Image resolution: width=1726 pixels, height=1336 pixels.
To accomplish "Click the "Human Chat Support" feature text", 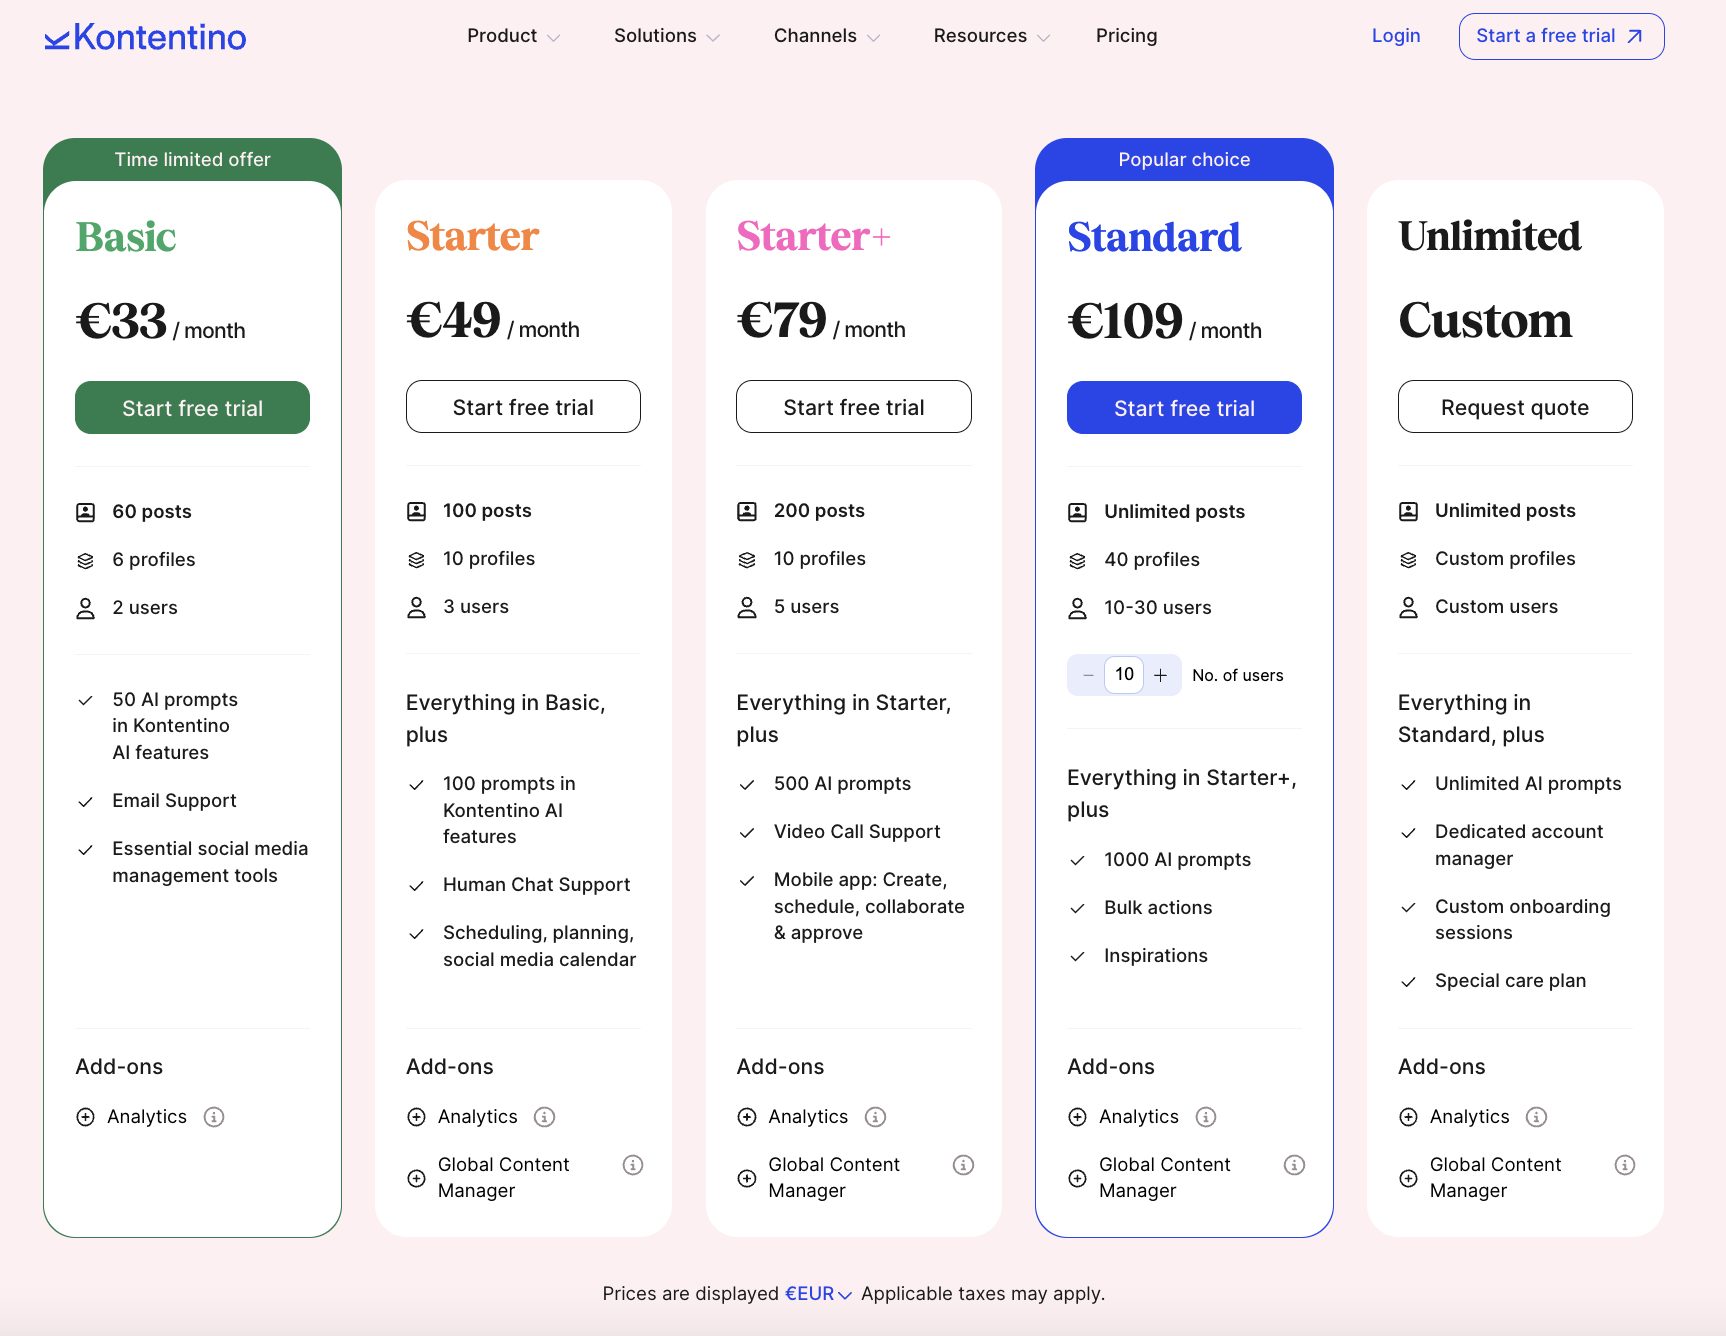I will click(537, 885).
